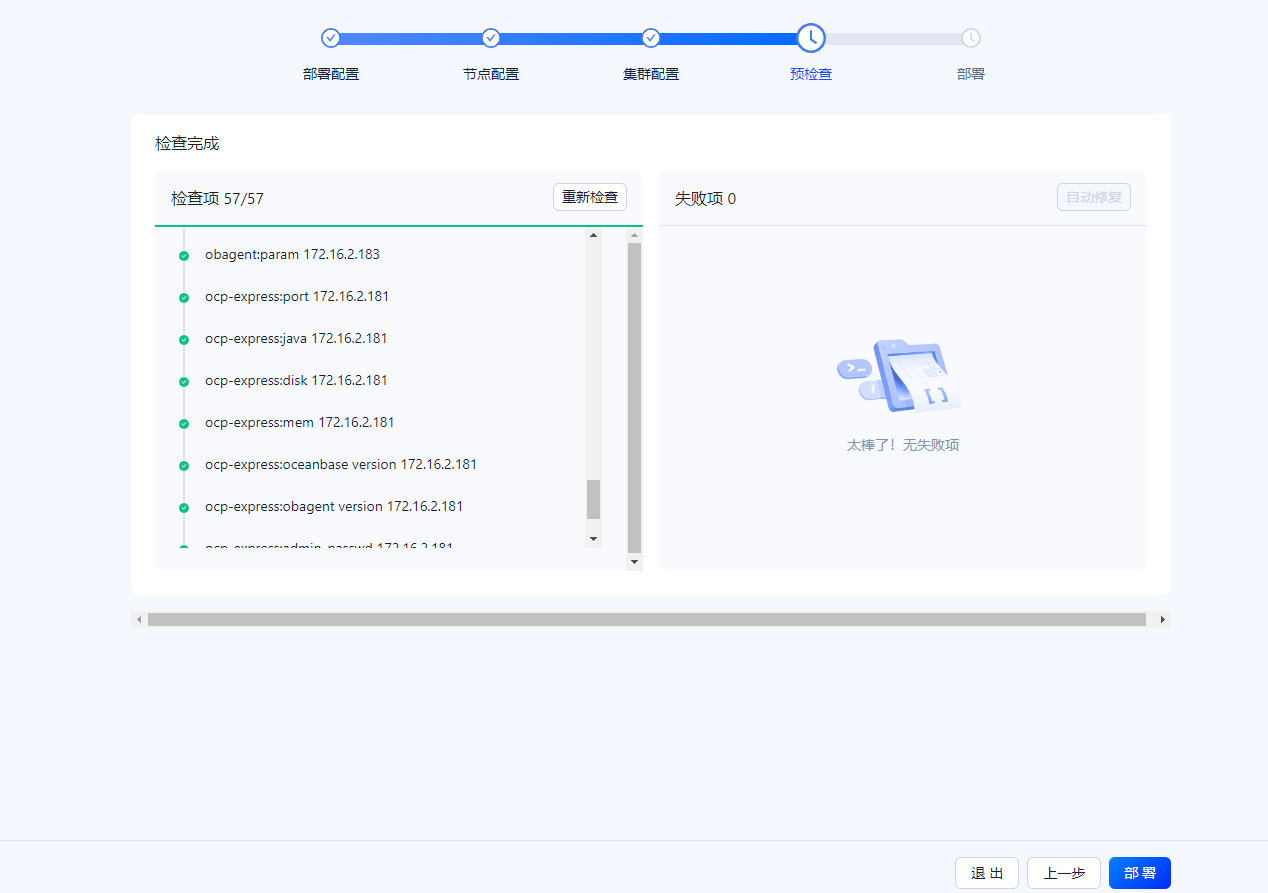Go back with the 上一步 button
Image resolution: width=1268 pixels, height=893 pixels.
click(1064, 873)
